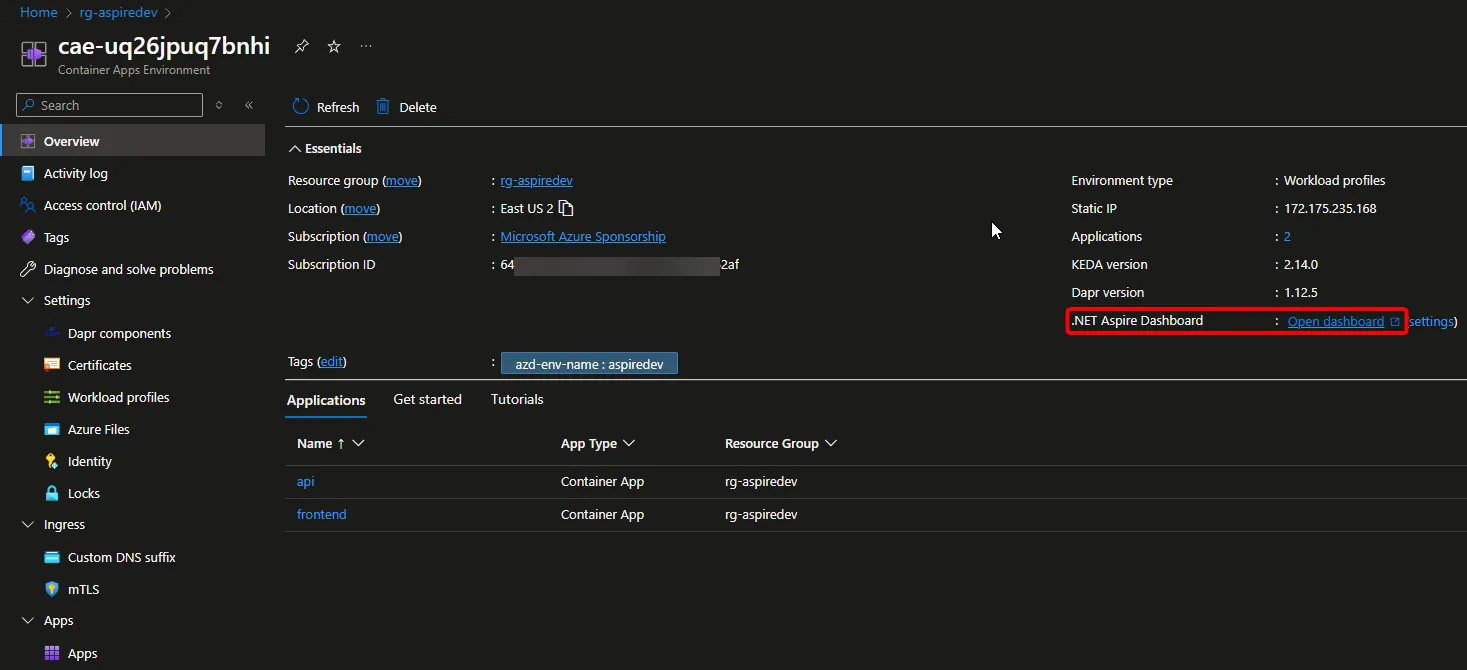Click the Locks padlock icon

click(52, 493)
